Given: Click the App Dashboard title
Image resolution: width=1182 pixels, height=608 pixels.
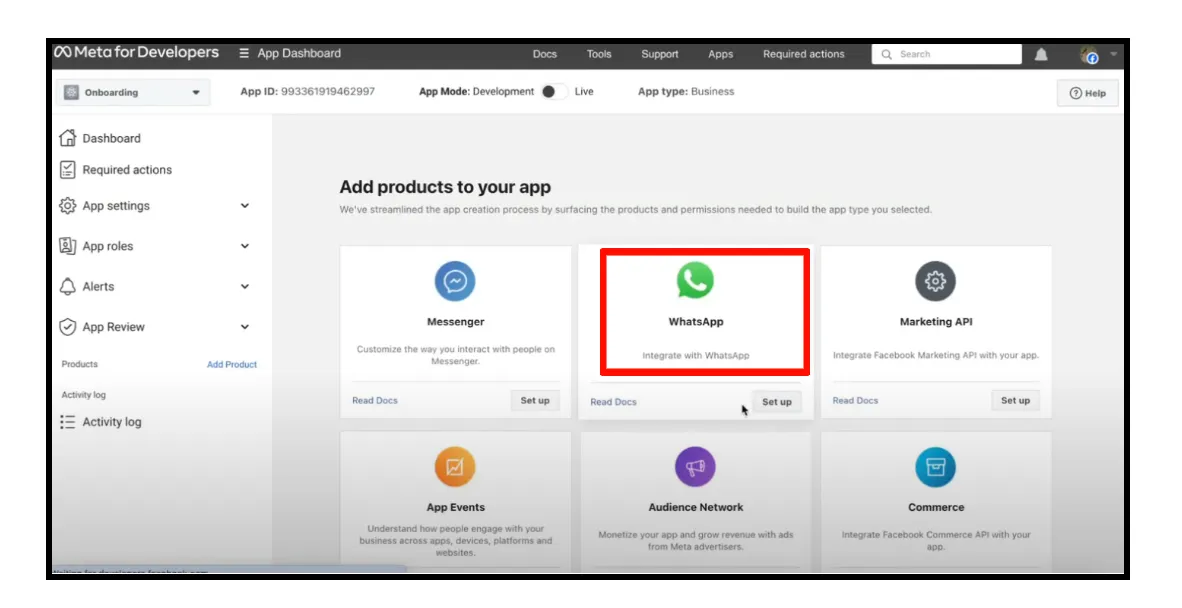Looking at the screenshot, I should 299,53.
